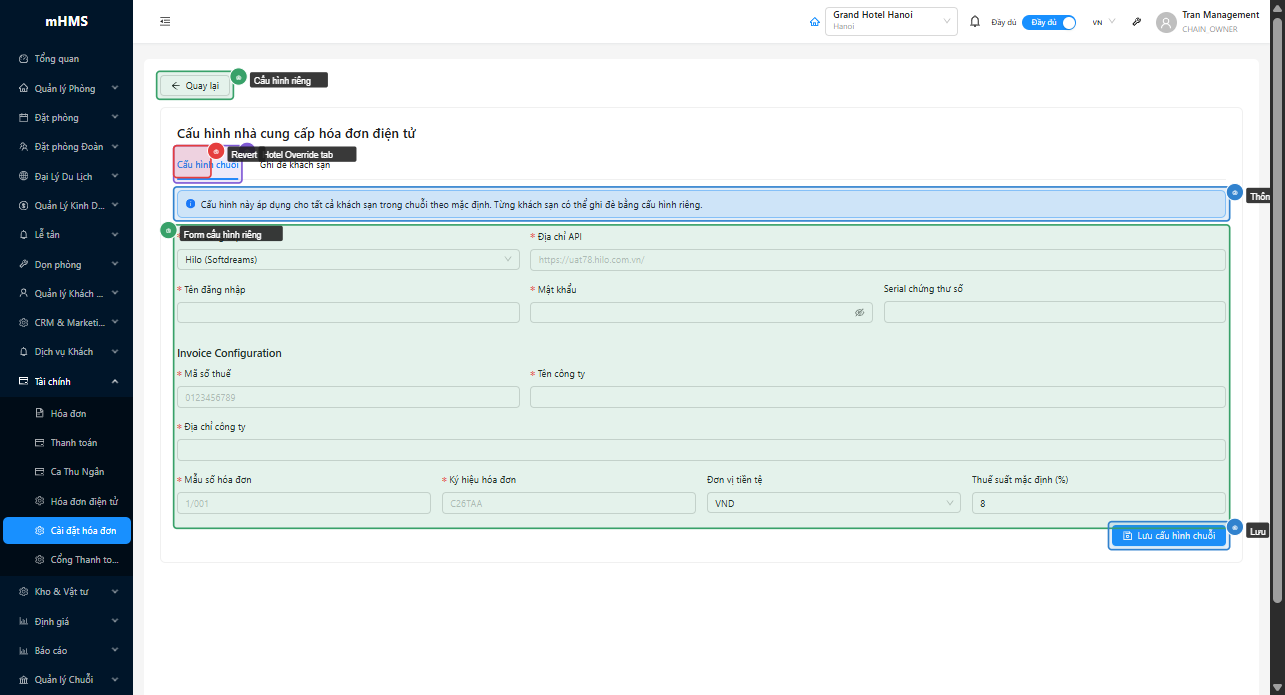
Task: Click the home icon beside the hotel selector
Action: pos(814,22)
